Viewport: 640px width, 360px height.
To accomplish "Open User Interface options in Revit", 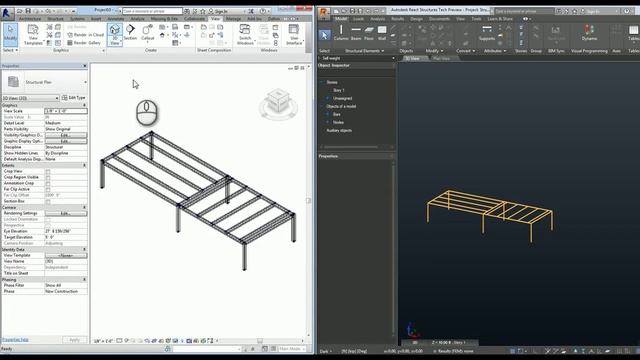I will coord(294,34).
